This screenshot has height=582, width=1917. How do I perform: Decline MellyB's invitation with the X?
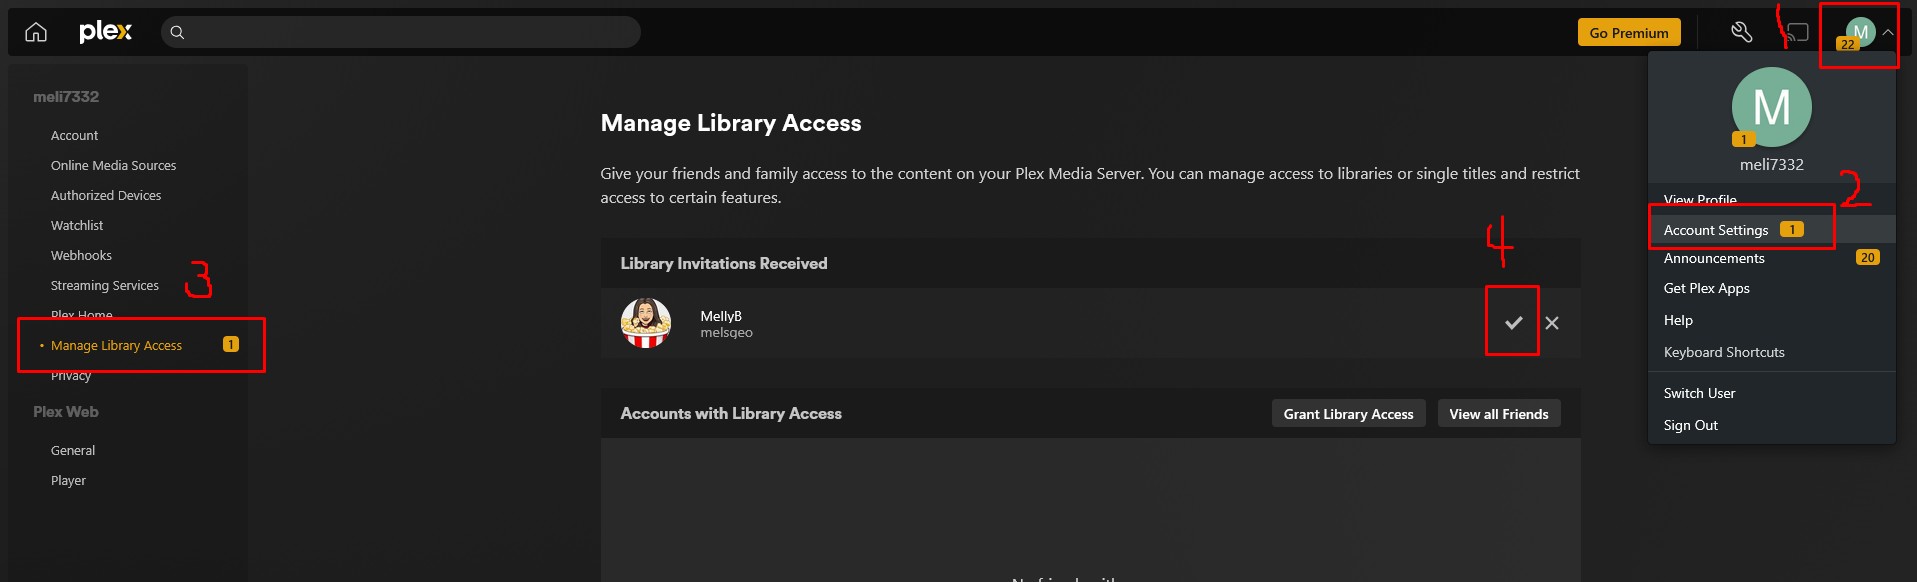(x=1552, y=322)
